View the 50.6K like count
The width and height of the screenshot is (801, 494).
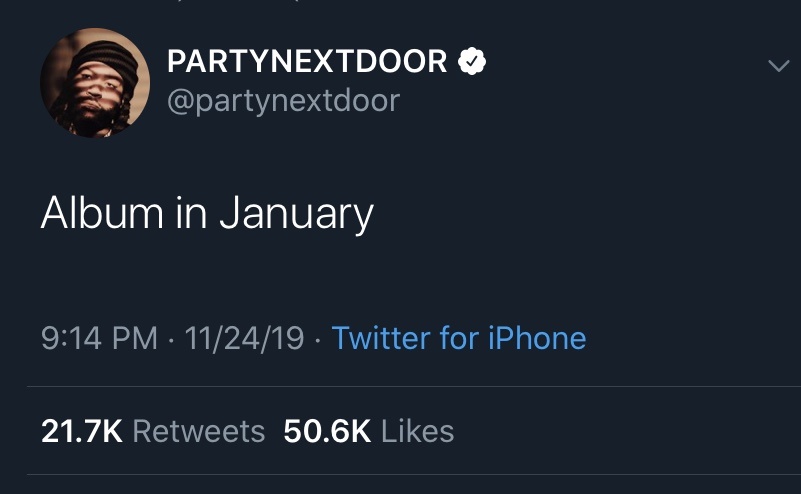point(327,431)
